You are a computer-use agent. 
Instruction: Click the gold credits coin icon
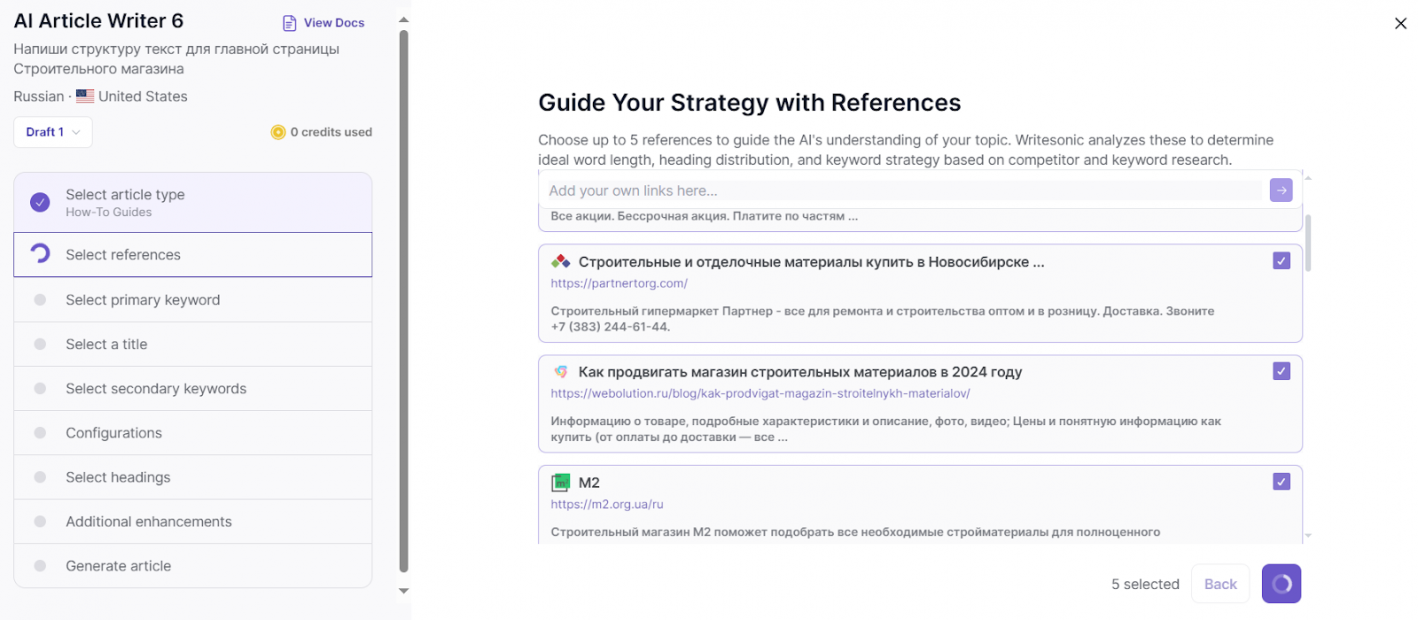tap(278, 132)
